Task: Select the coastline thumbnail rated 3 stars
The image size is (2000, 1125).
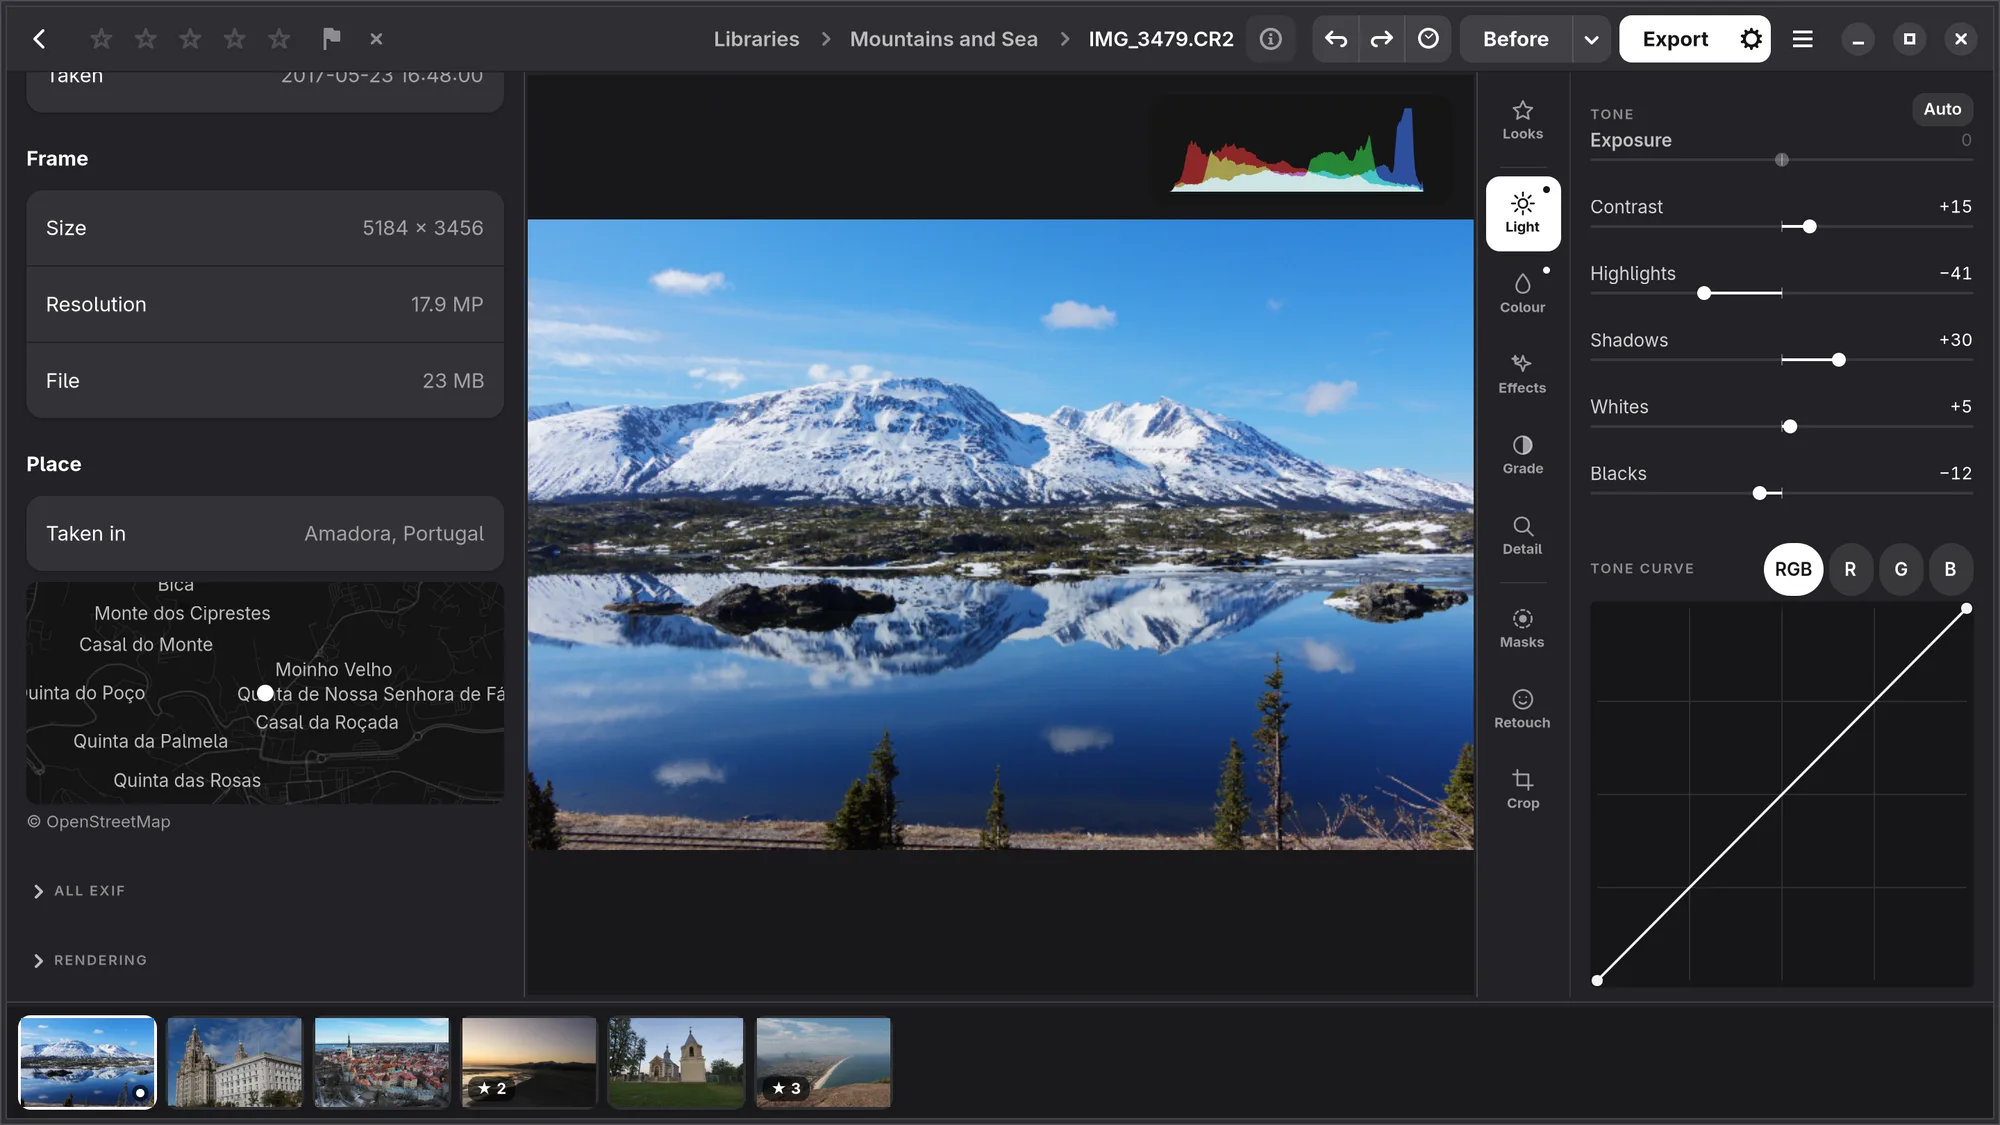Action: (823, 1062)
